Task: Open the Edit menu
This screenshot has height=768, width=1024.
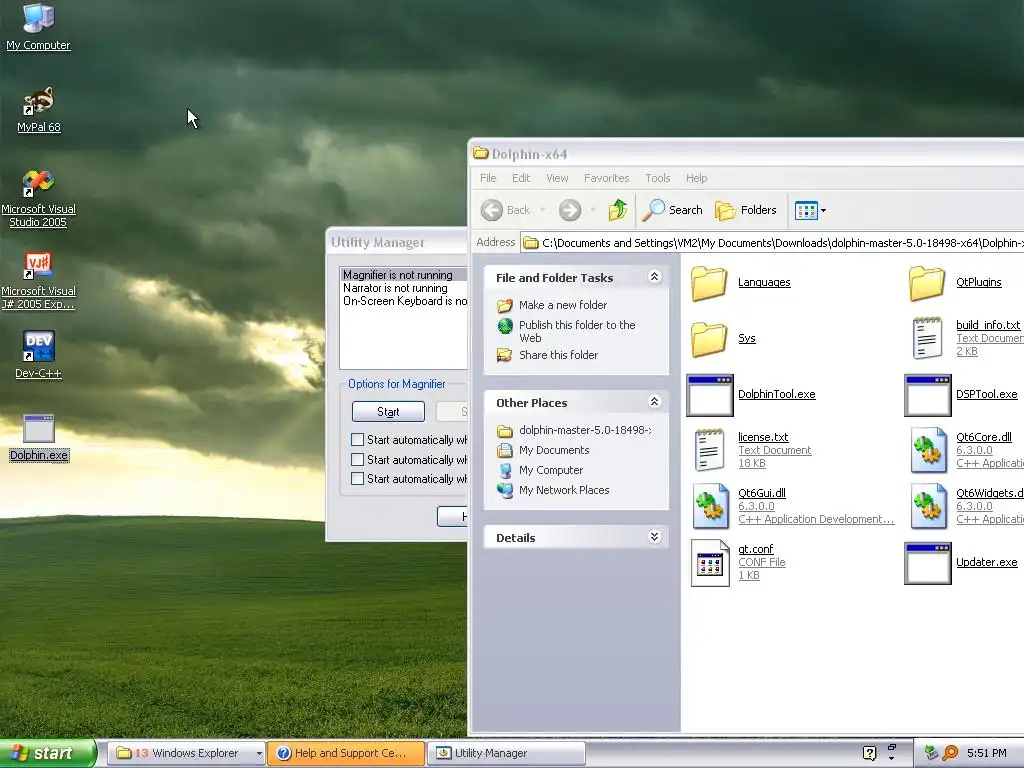Action: 520,178
